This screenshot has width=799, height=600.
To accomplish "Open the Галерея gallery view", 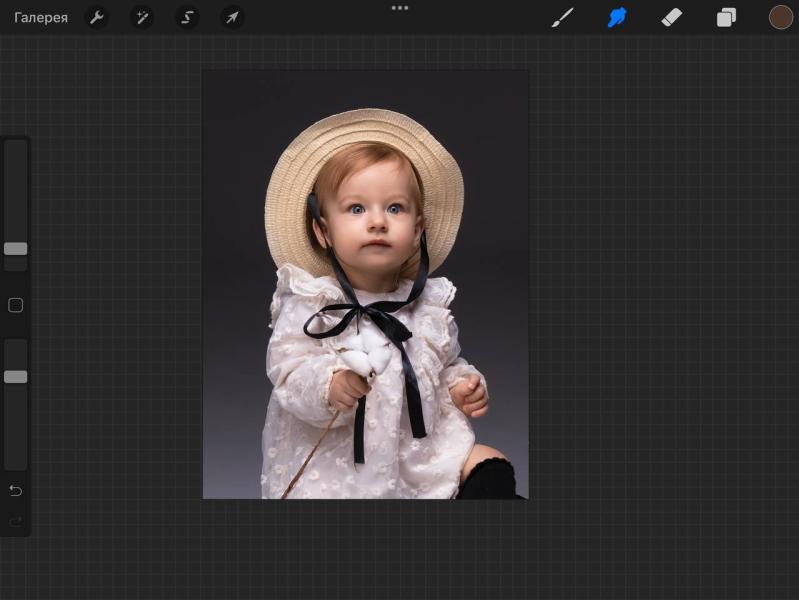I will (41, 18).
